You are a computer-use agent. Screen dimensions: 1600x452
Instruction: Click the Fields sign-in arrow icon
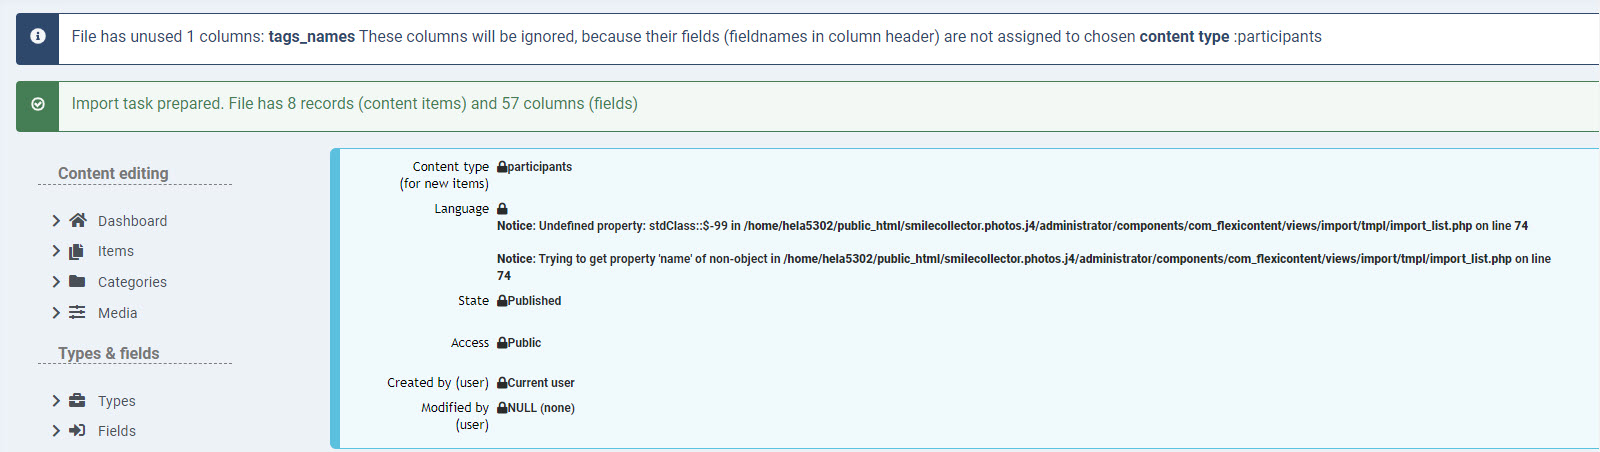click(77, 431)
